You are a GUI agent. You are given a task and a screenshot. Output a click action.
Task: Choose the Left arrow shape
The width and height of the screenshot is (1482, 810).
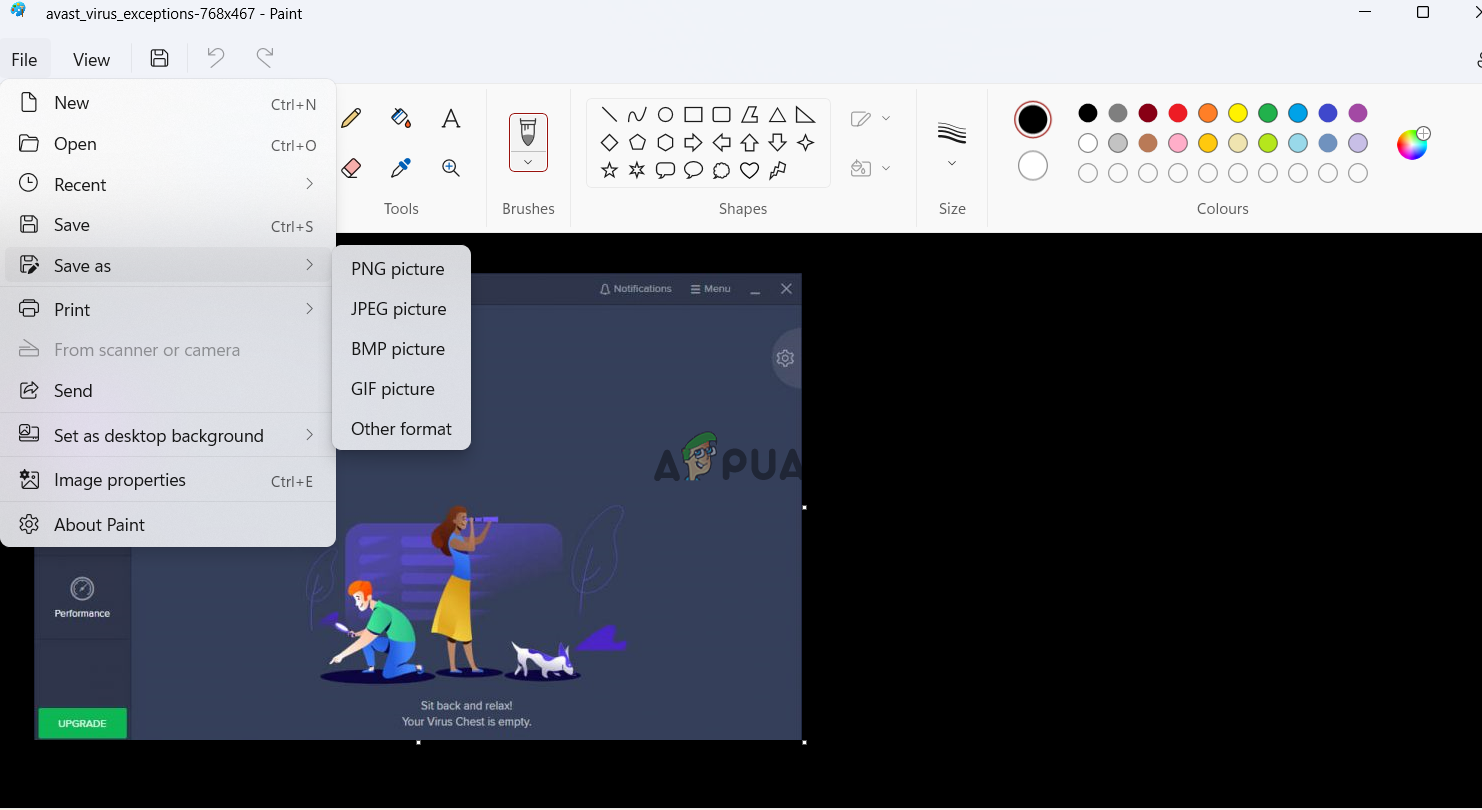[721, 143]
